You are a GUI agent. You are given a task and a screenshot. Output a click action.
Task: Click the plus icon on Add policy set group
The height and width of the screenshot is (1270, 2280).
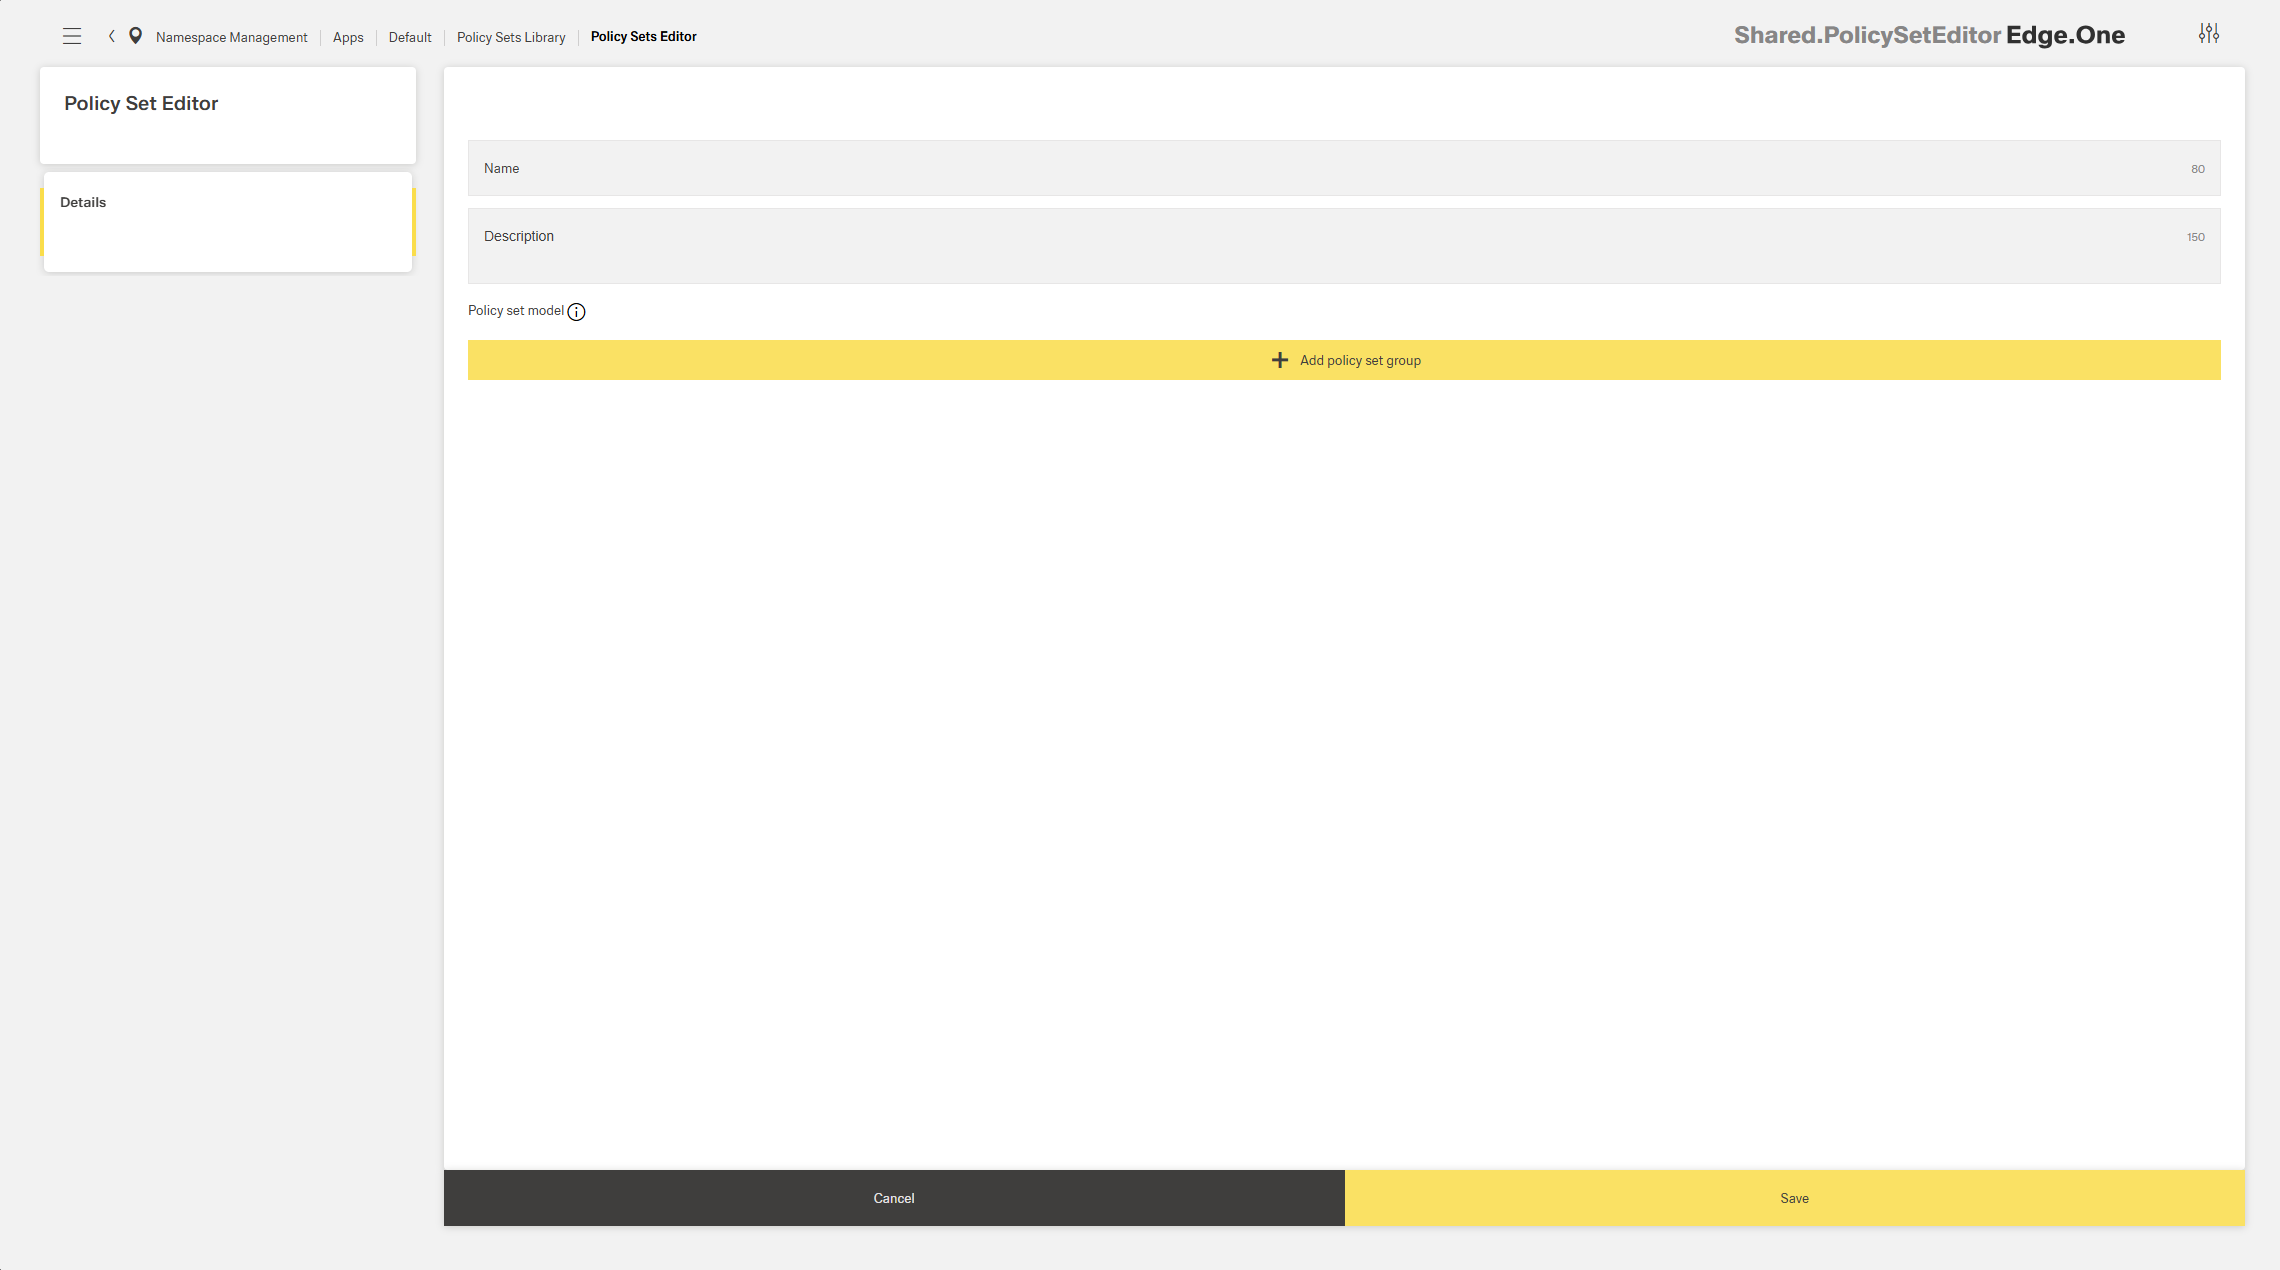pos(1279,360)
